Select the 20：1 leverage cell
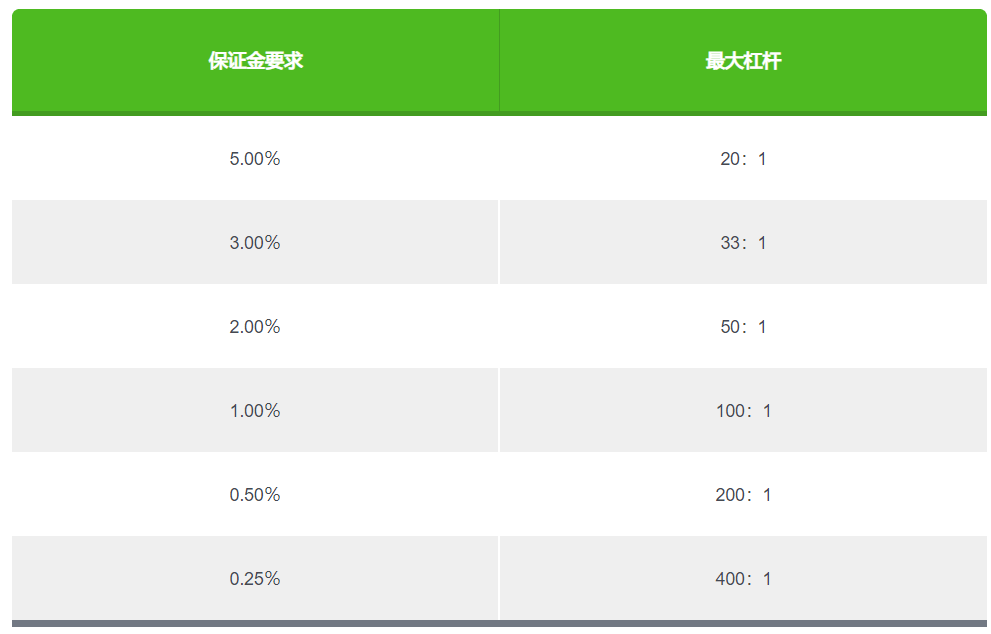991x634 pixels. (743, 158)
